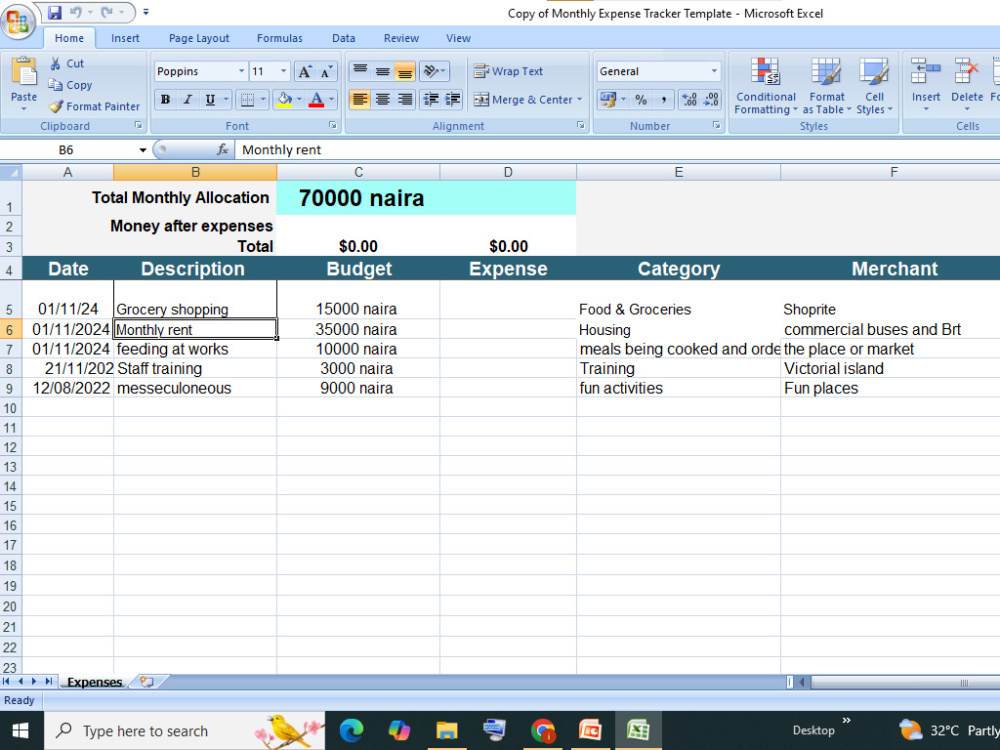1000x750 pixels.
Task: Apply accounting number format
Action: click(x=608, y=99)
